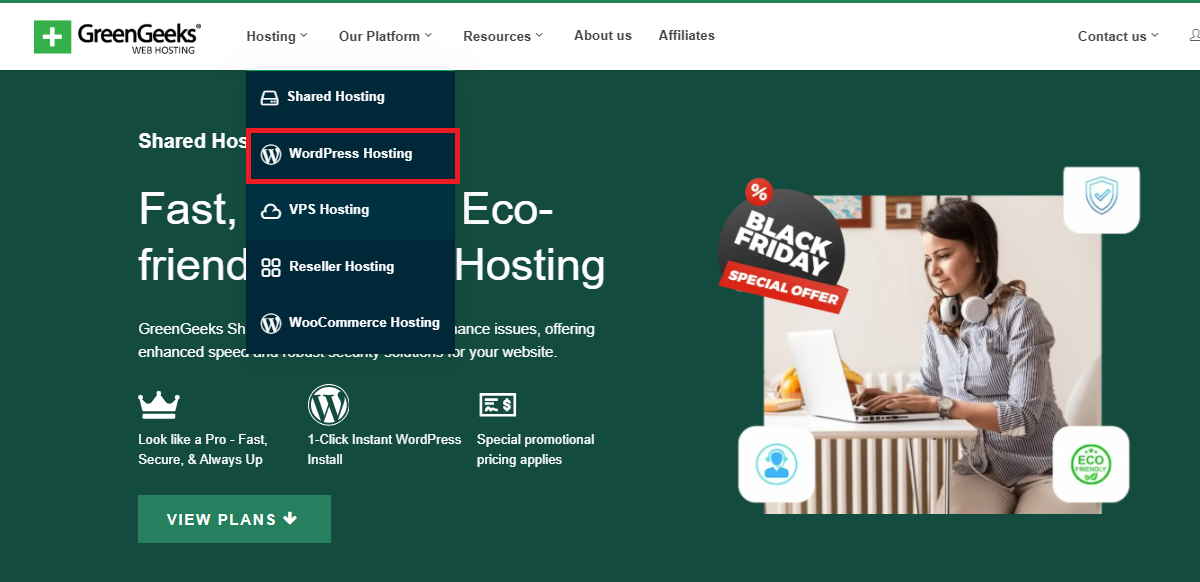The height and width of the screenshot is (582, 1200).
Task: Click the grid icon beside Reseller Hosting
Action: coord(271,267)
